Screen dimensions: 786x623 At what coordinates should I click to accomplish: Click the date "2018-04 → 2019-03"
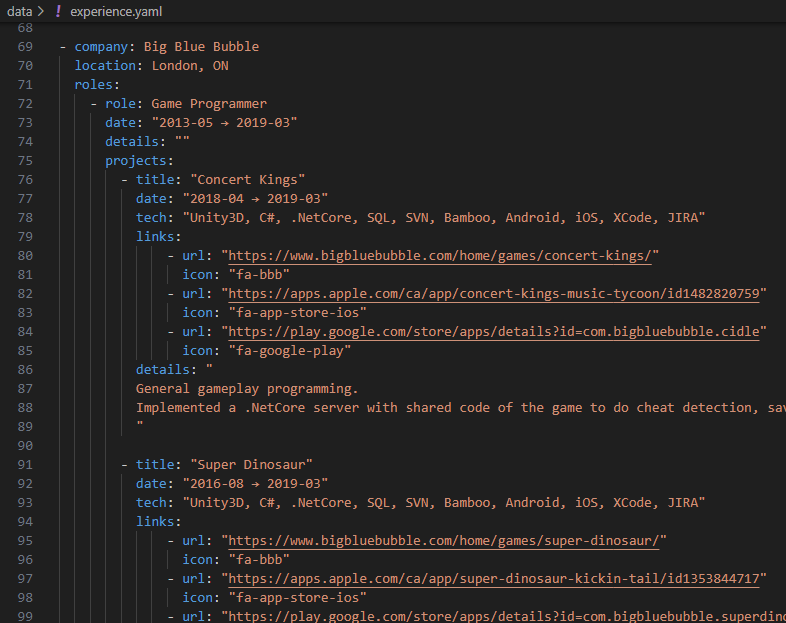[255, 198]
